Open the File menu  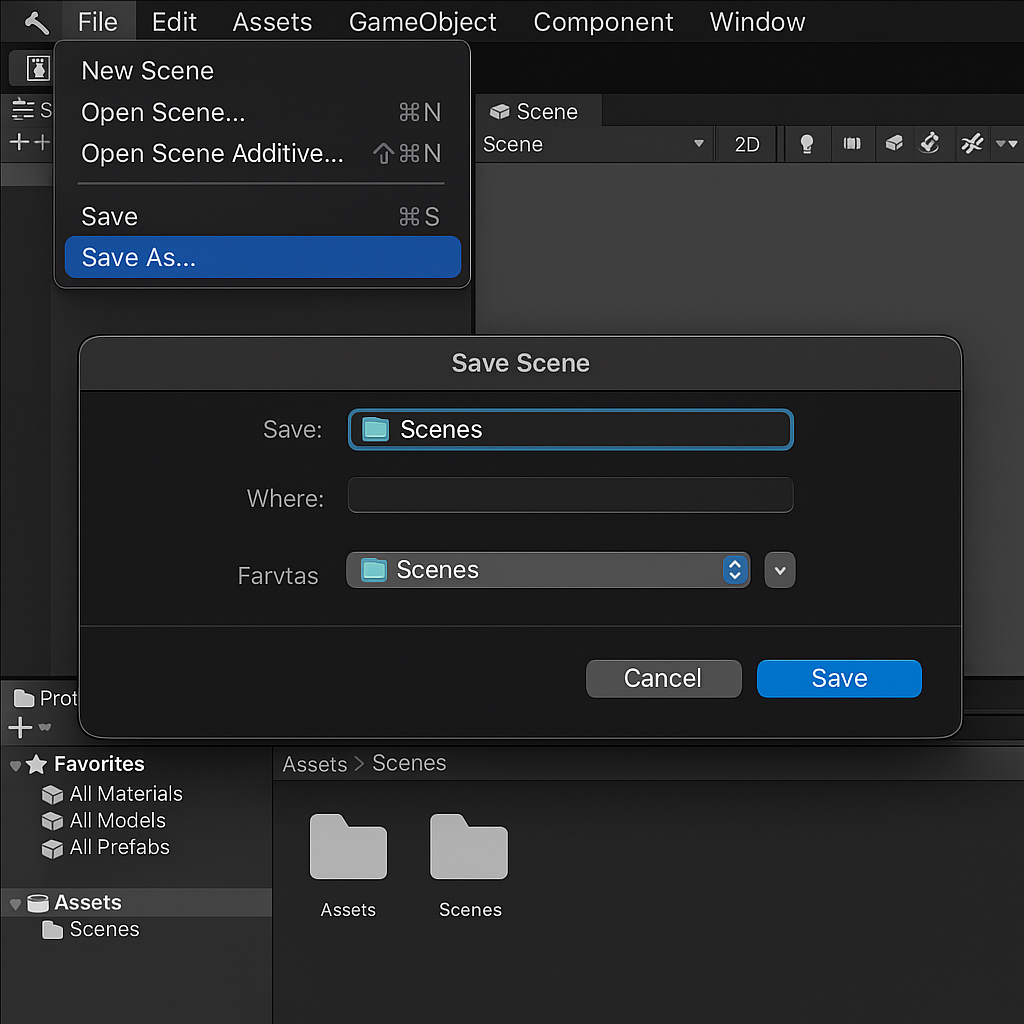coord(98,22)
